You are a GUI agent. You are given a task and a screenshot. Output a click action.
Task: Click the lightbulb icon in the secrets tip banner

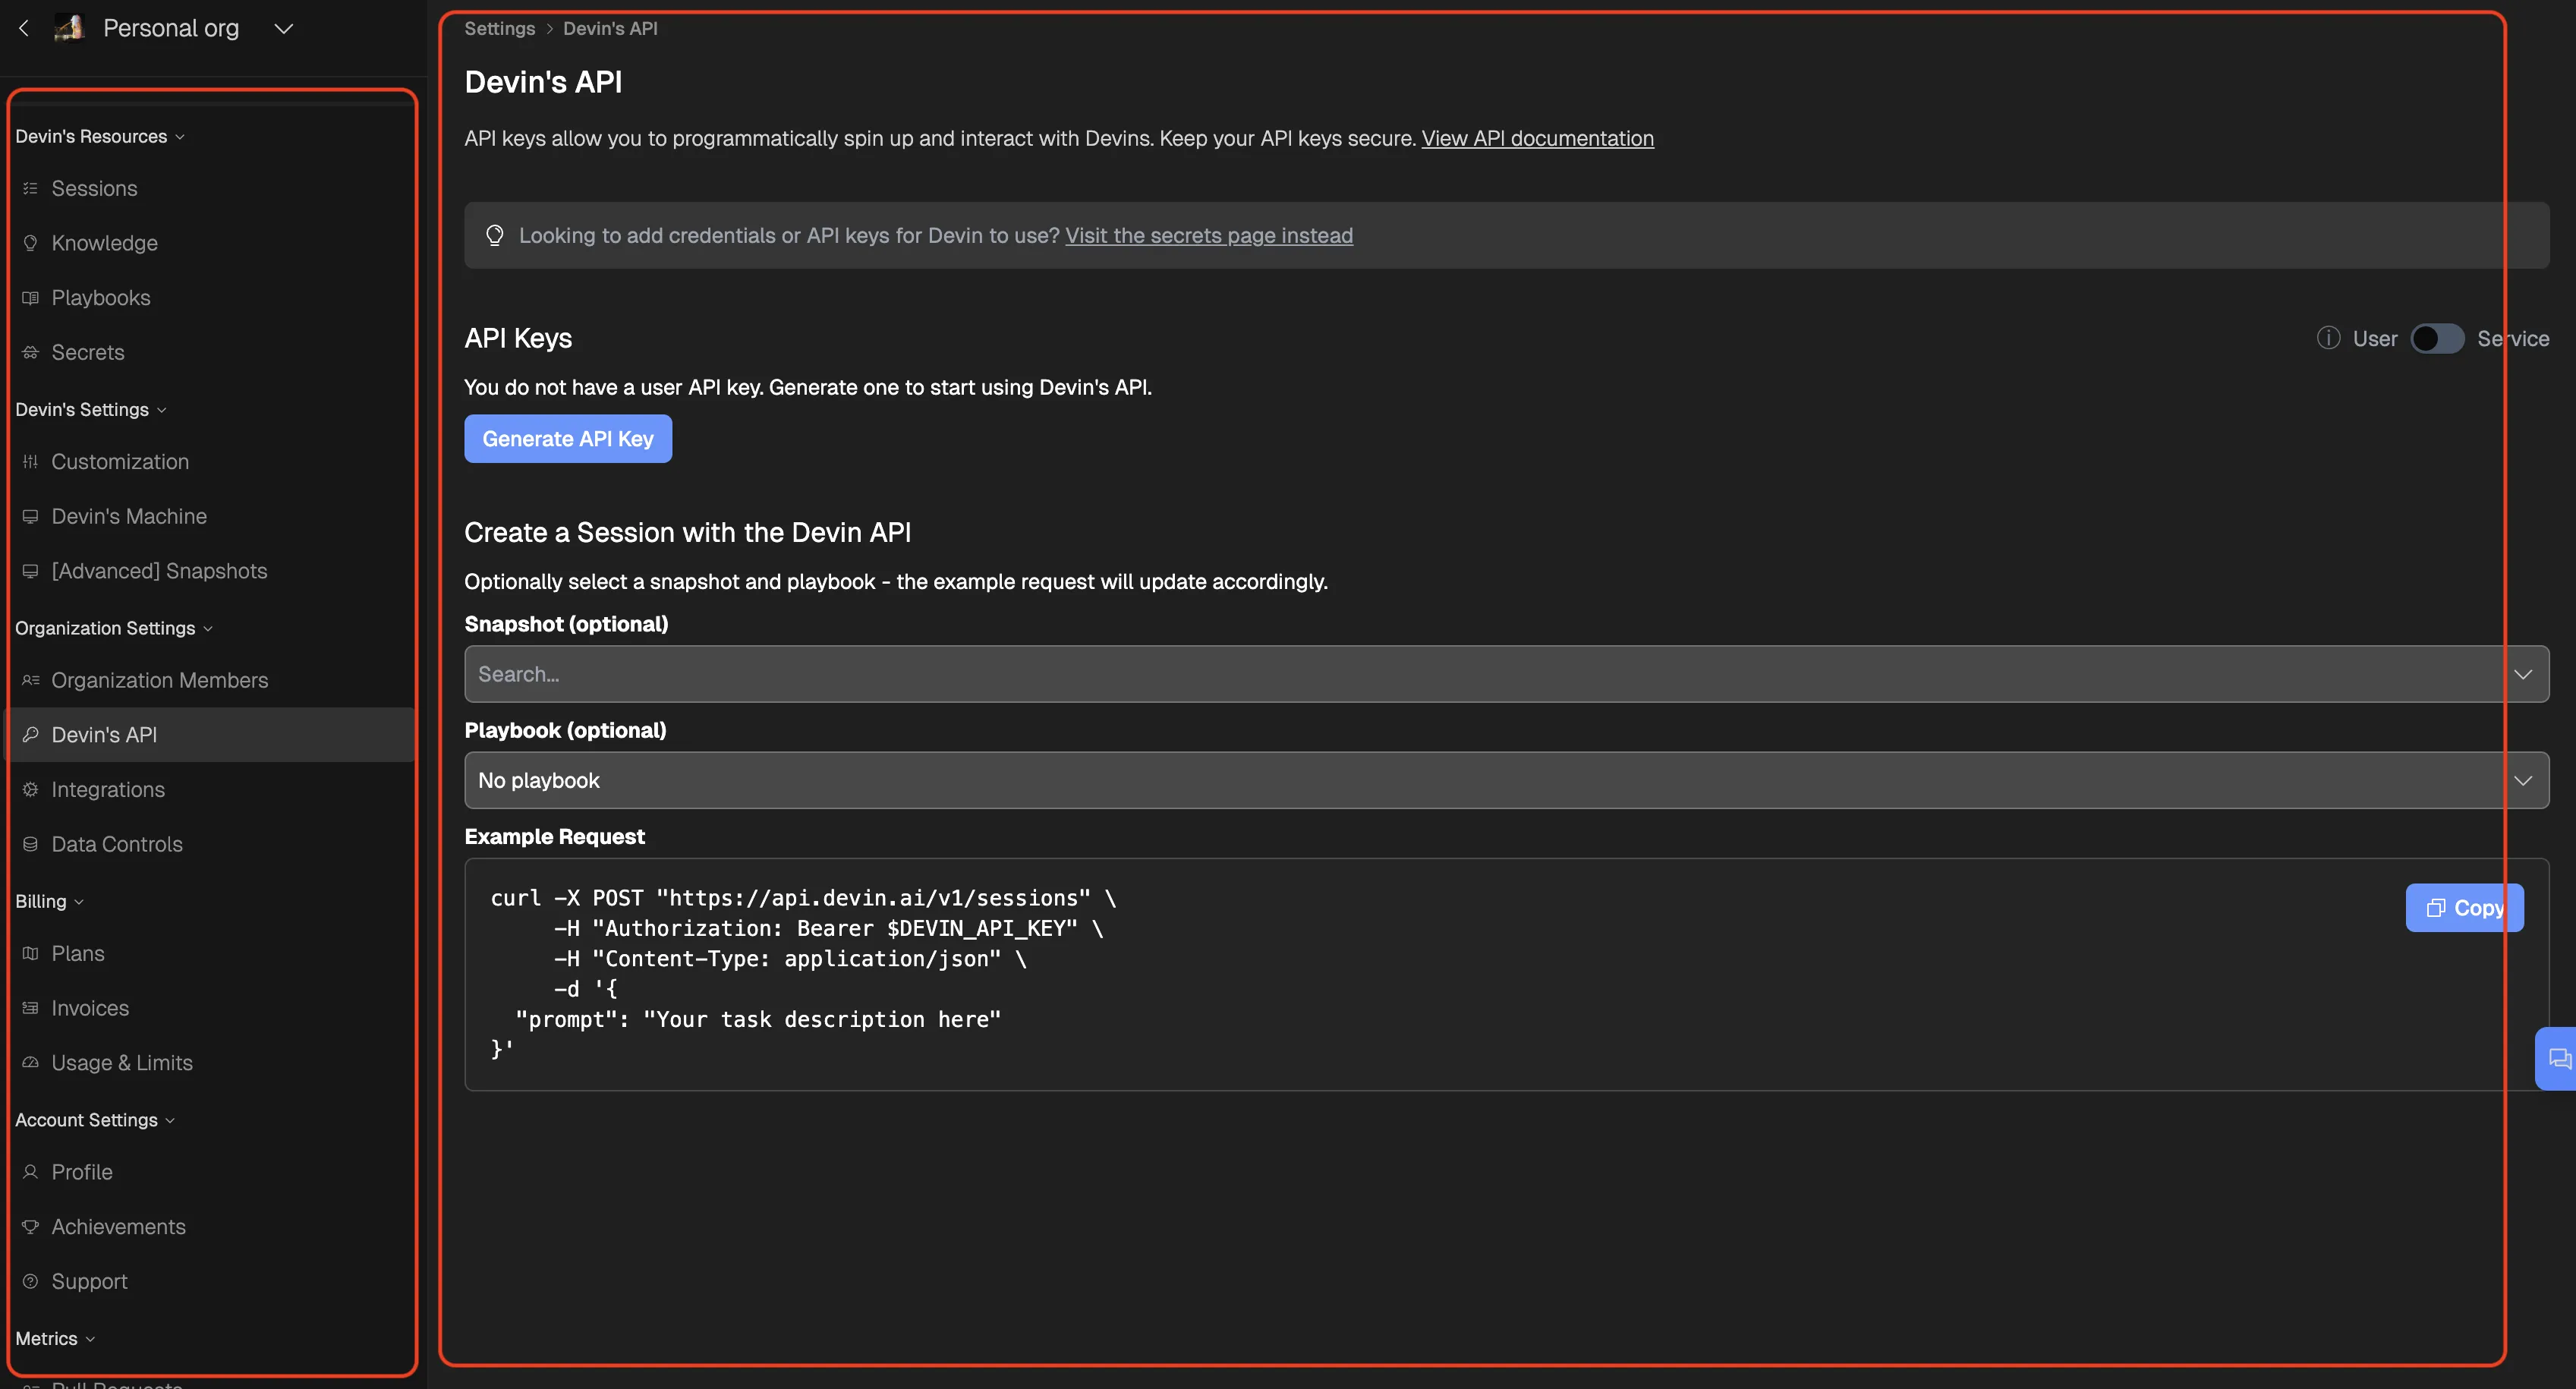(x=495, y=235)
